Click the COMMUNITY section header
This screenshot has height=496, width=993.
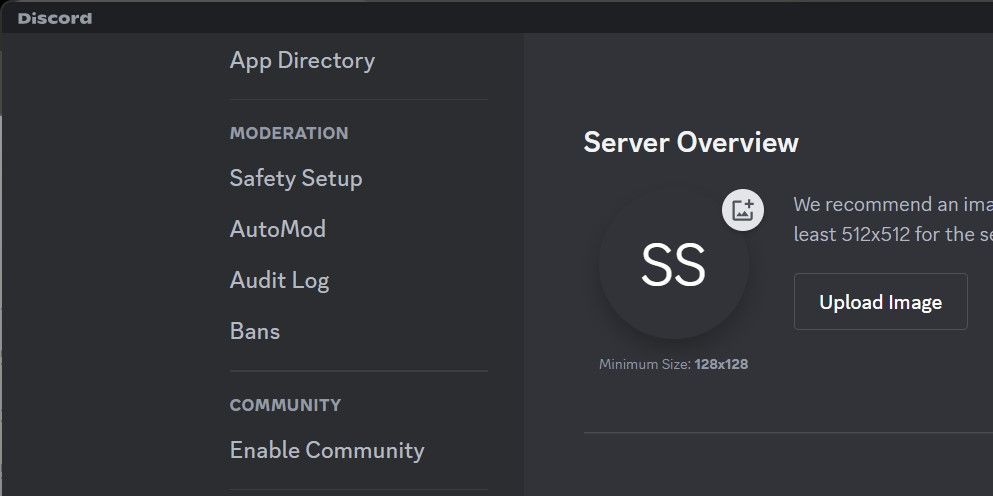click(285, 405)
